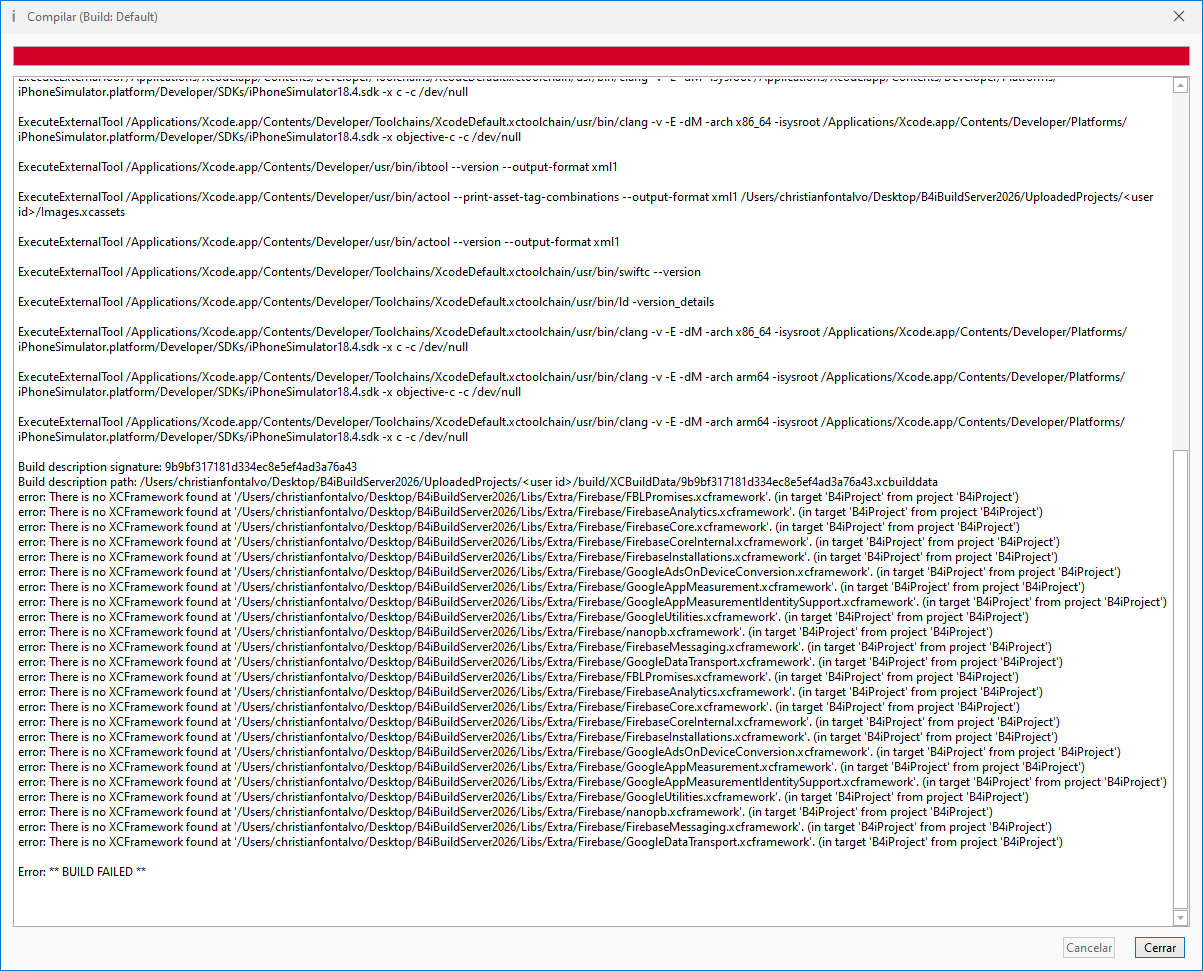
Task: Click the vertical scrollbar thumb
Action: click(1181, 678)
